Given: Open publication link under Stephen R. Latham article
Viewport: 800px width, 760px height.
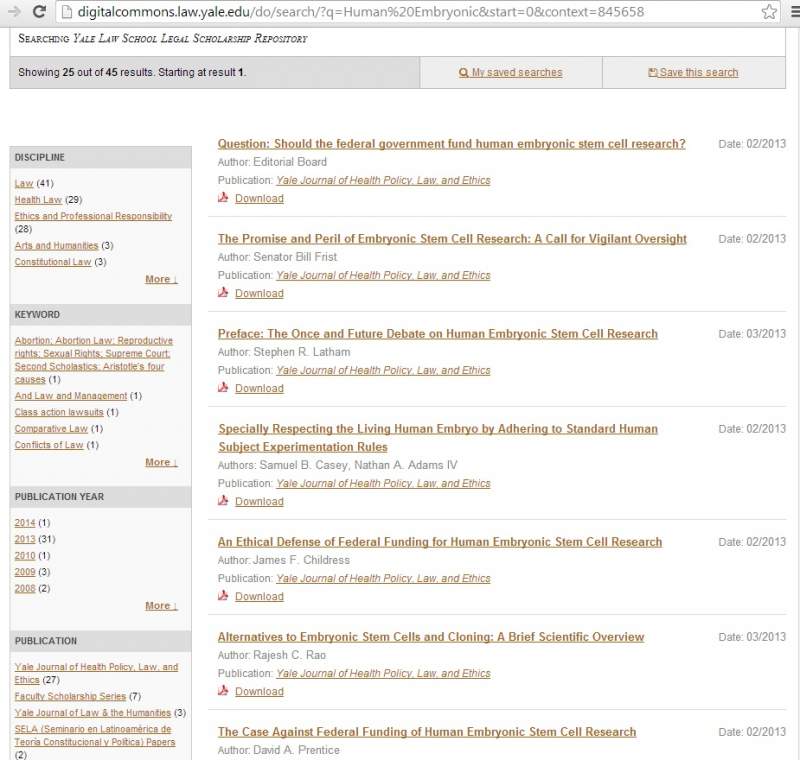Looking at the screenshot, I should (383, 370).
